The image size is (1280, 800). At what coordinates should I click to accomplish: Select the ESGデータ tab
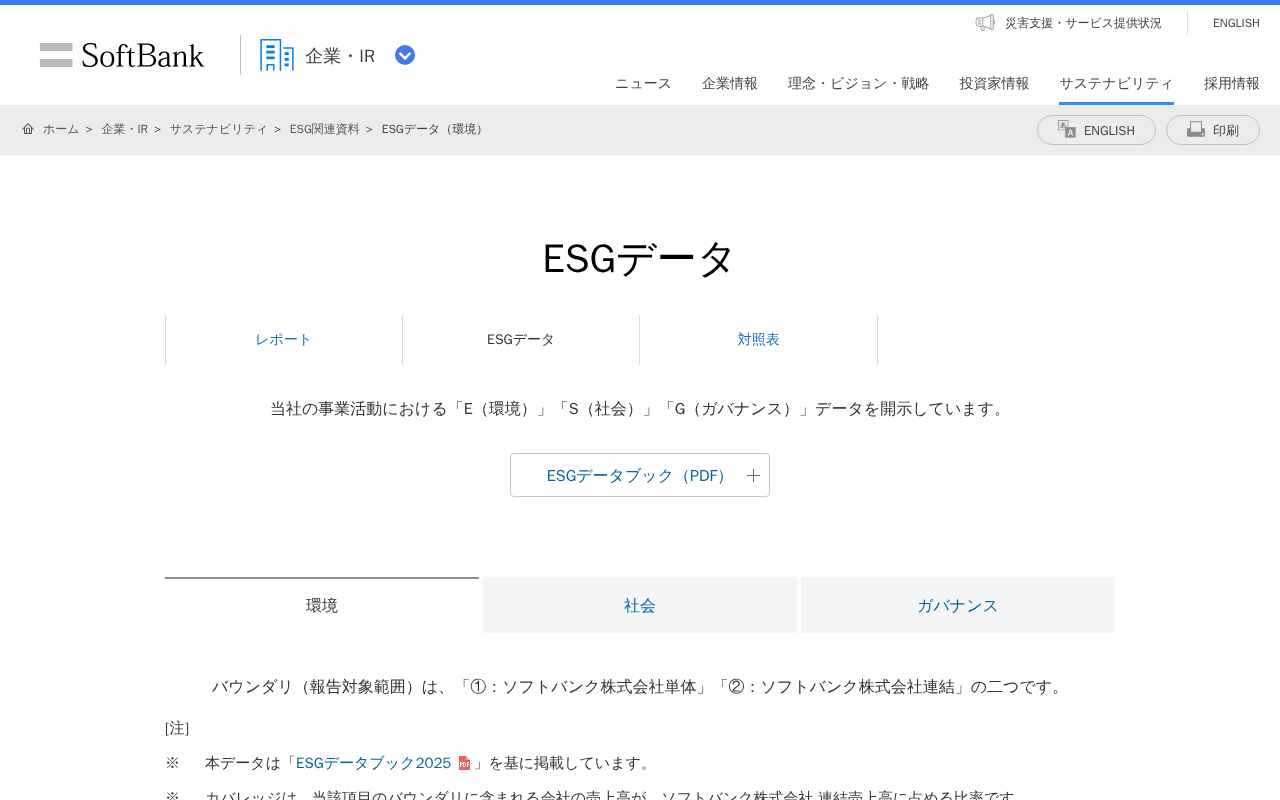point(521,340)
